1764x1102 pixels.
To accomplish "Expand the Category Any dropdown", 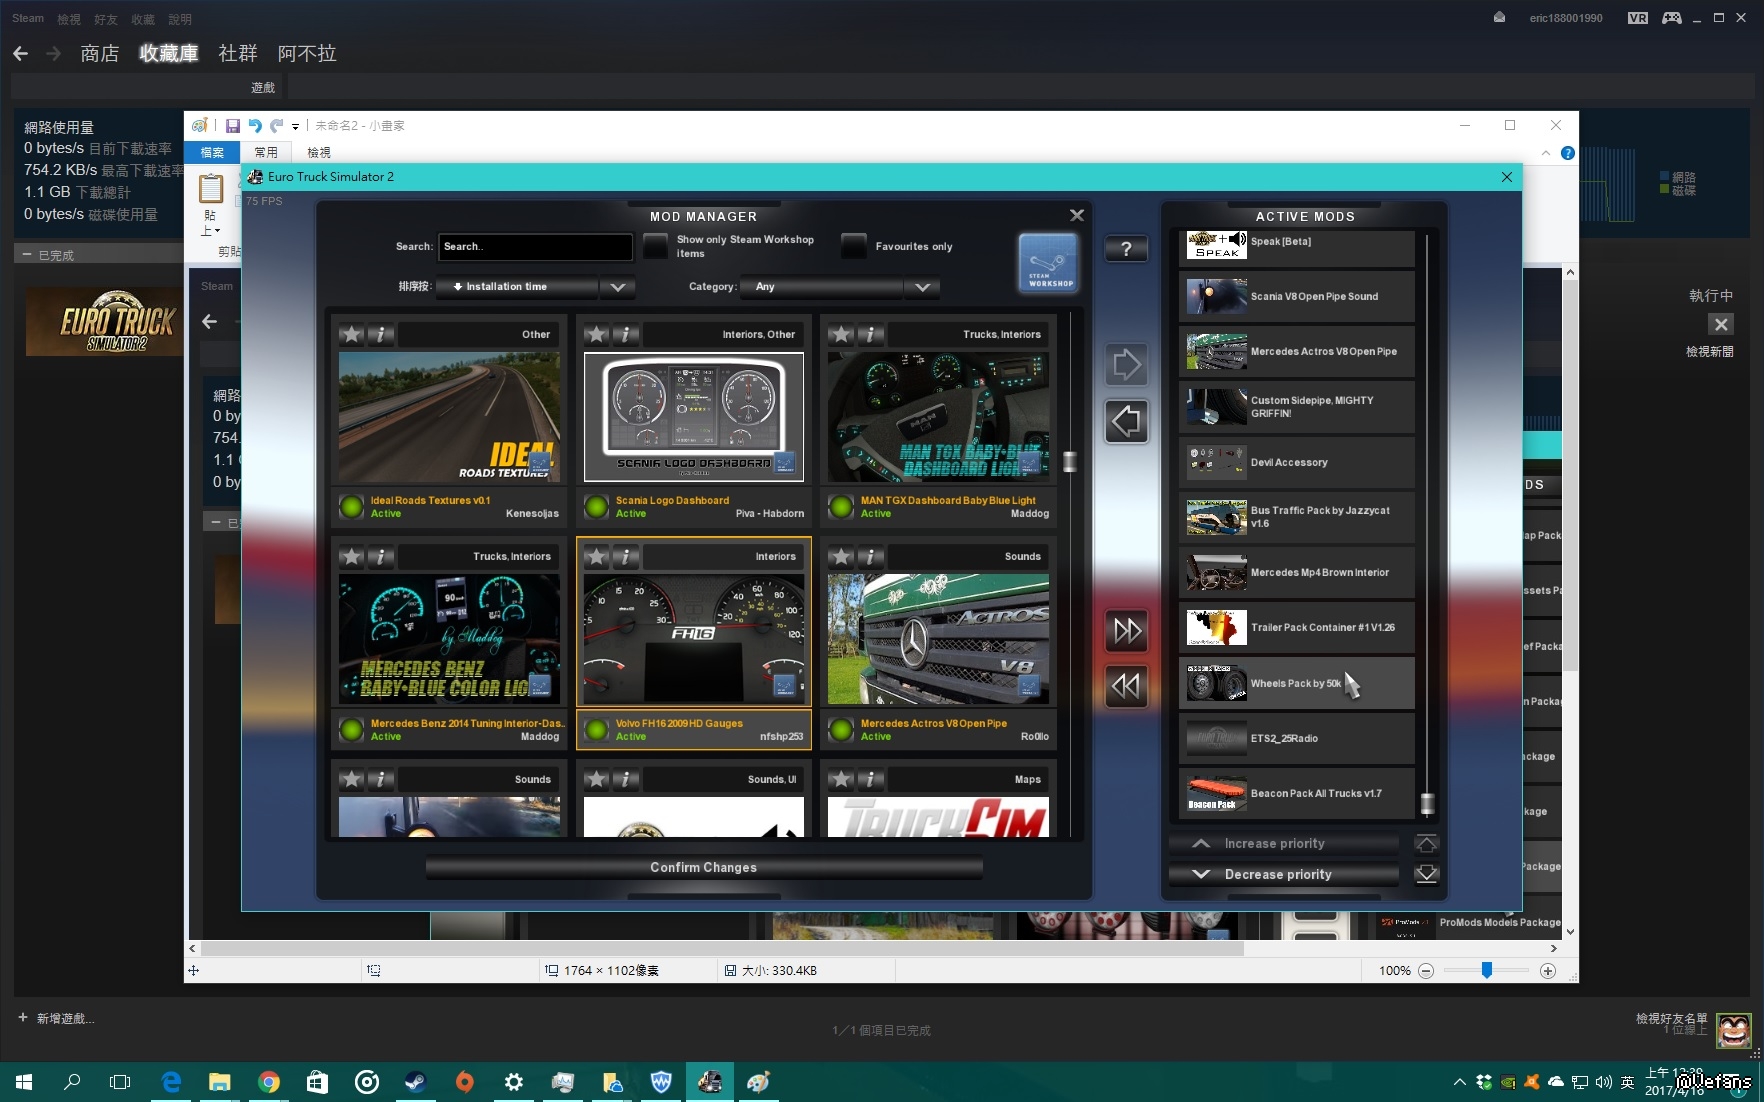I will [x=921, y=287].
